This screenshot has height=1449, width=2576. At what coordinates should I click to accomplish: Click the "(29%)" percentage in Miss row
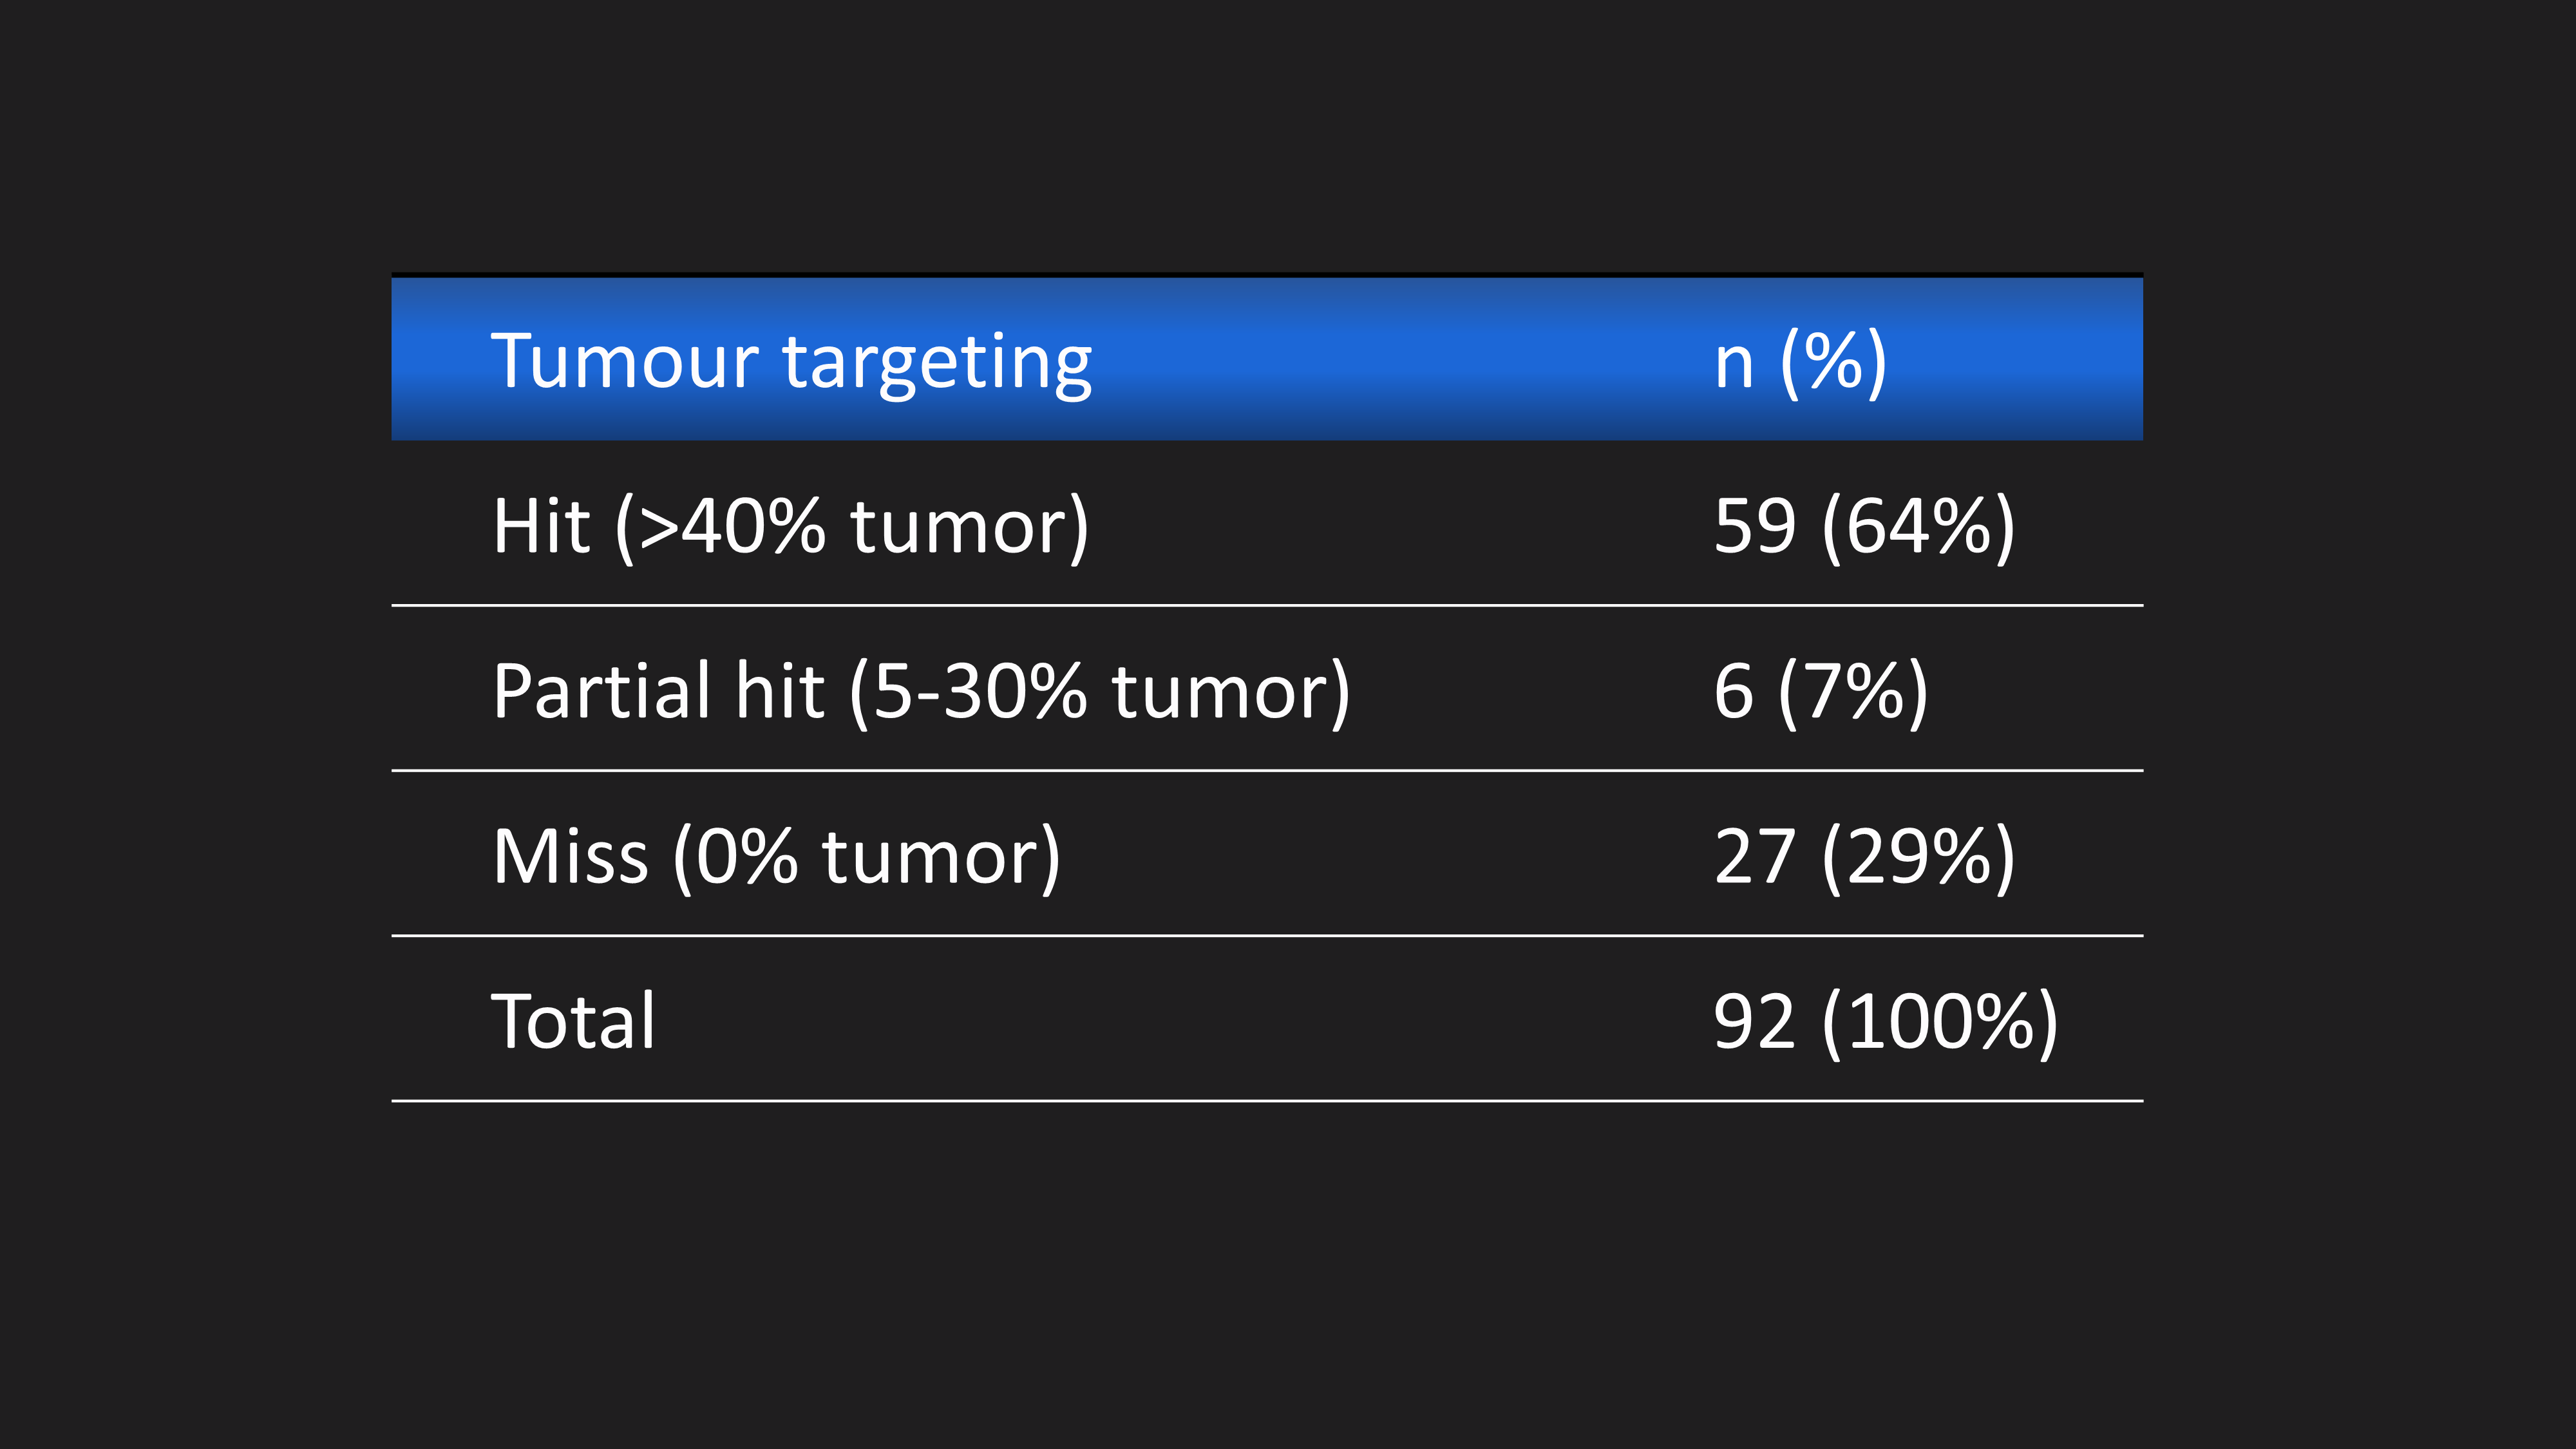tap(1918, 857)
